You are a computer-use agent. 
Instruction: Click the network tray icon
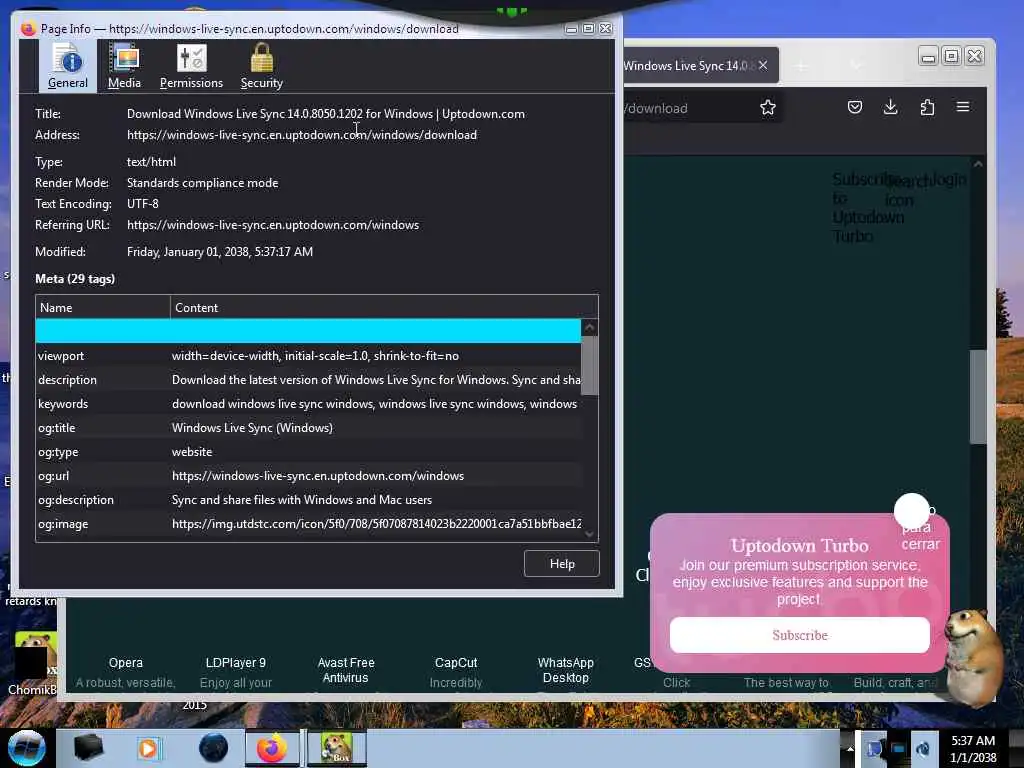click(x=898, y=749)
